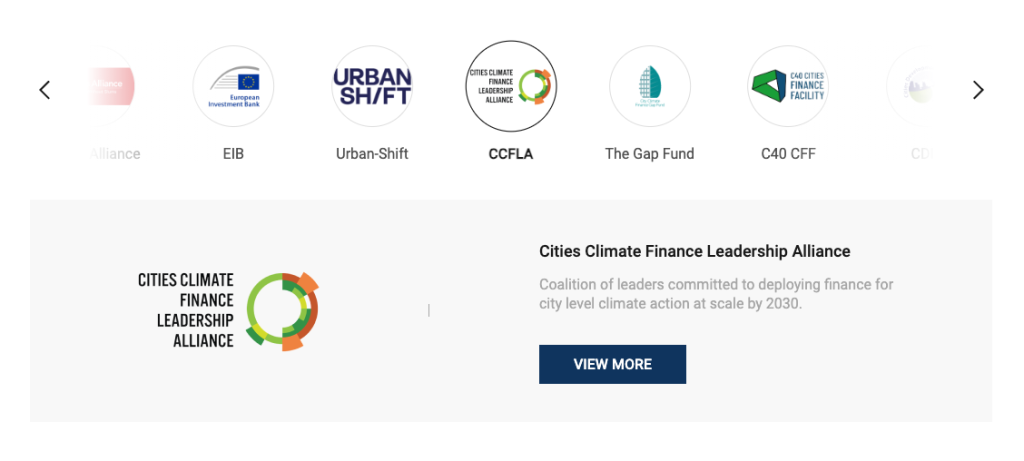Click the EIB label text
The image size is (1024, 461).
click(x=233, y=154)
